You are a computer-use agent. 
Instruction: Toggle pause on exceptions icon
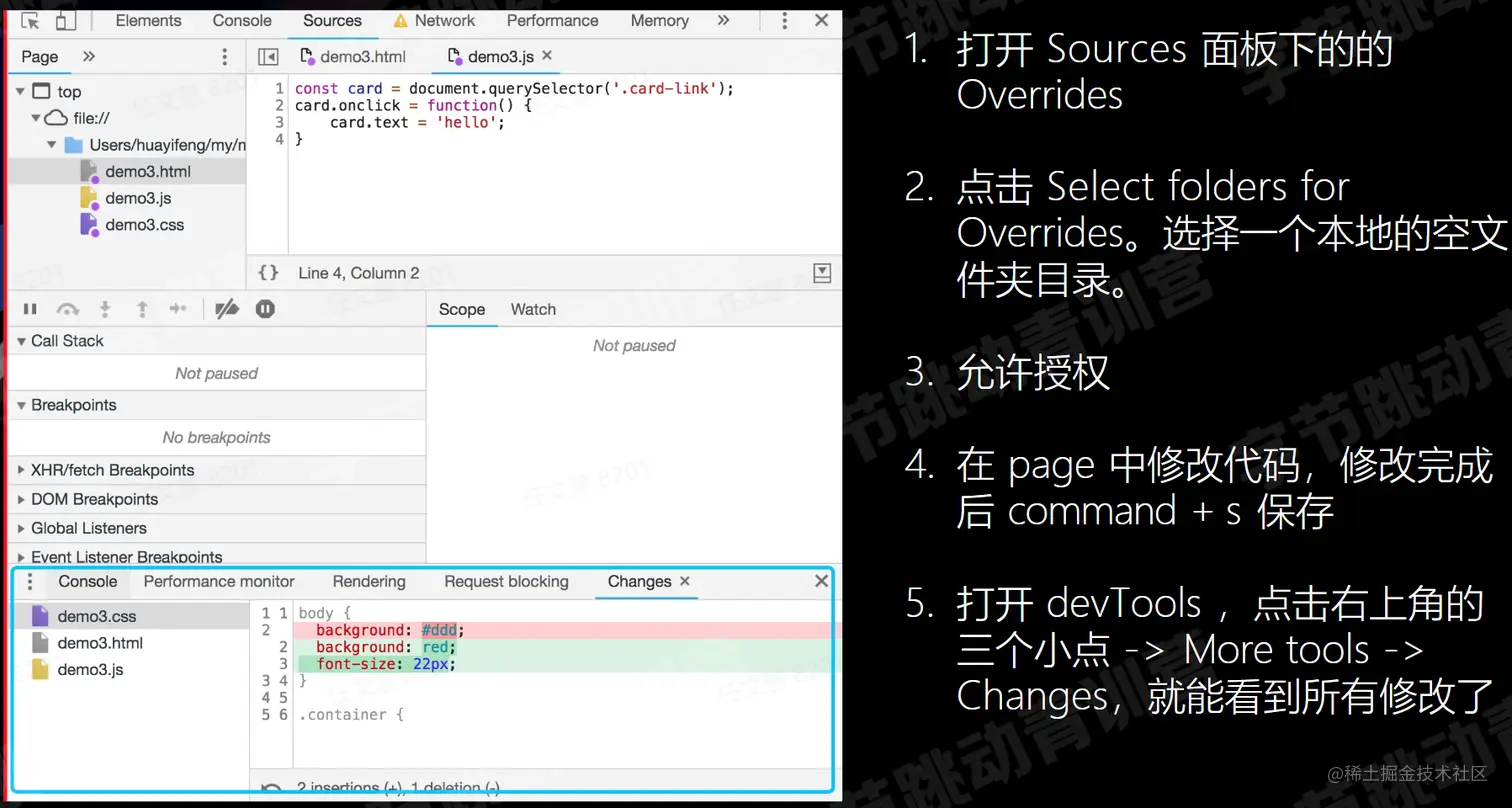265,310
